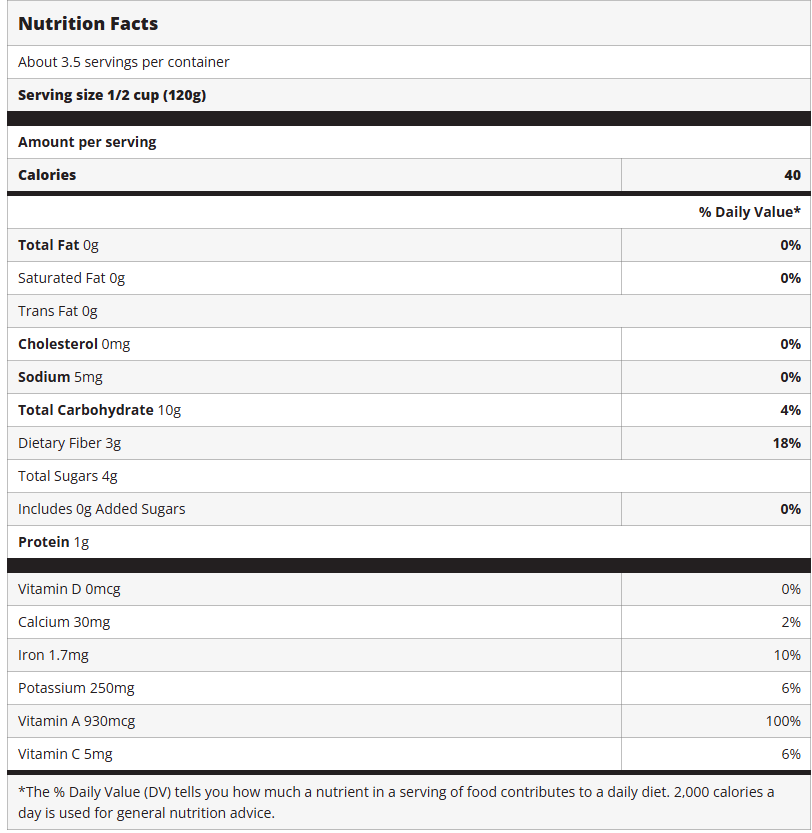Click Dietary Fiber 18% value
This screenshot has height=833, width=812.
(786, 443)
